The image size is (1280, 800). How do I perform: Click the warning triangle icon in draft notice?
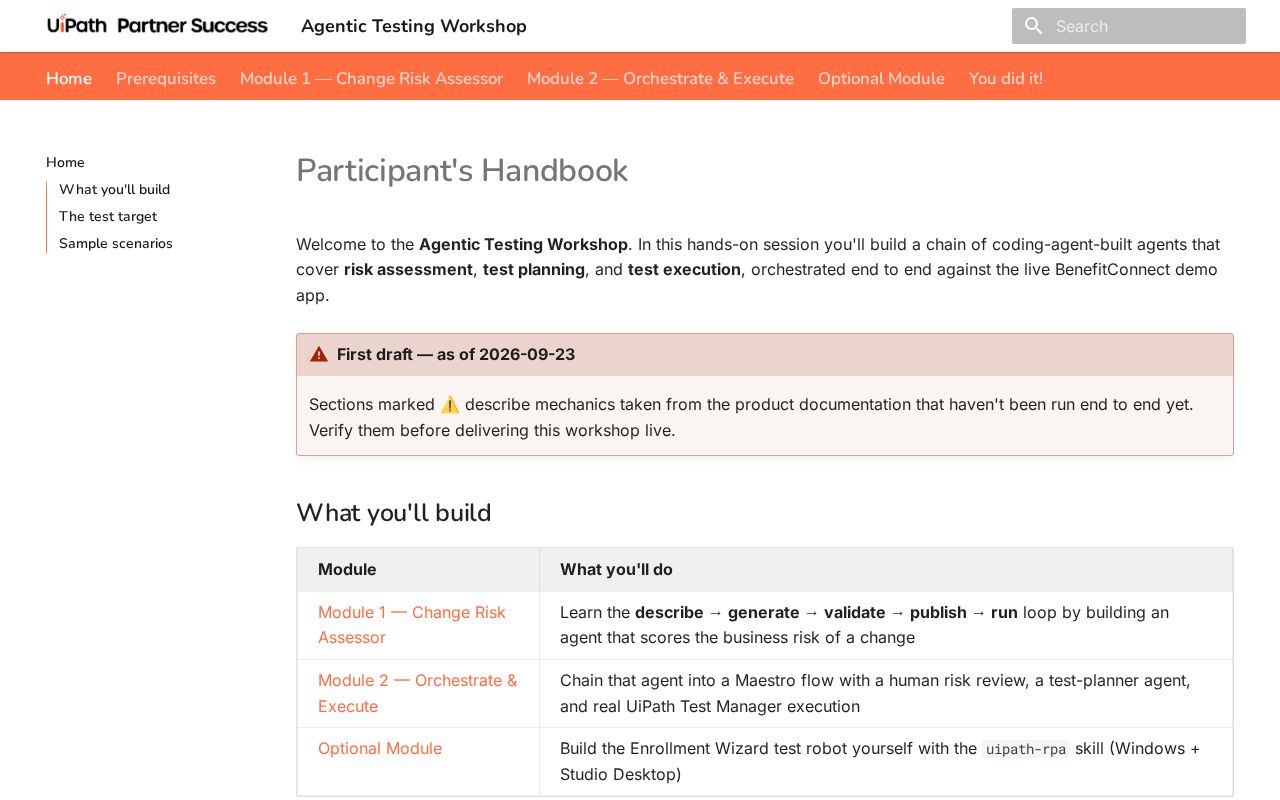coord(319,354)
